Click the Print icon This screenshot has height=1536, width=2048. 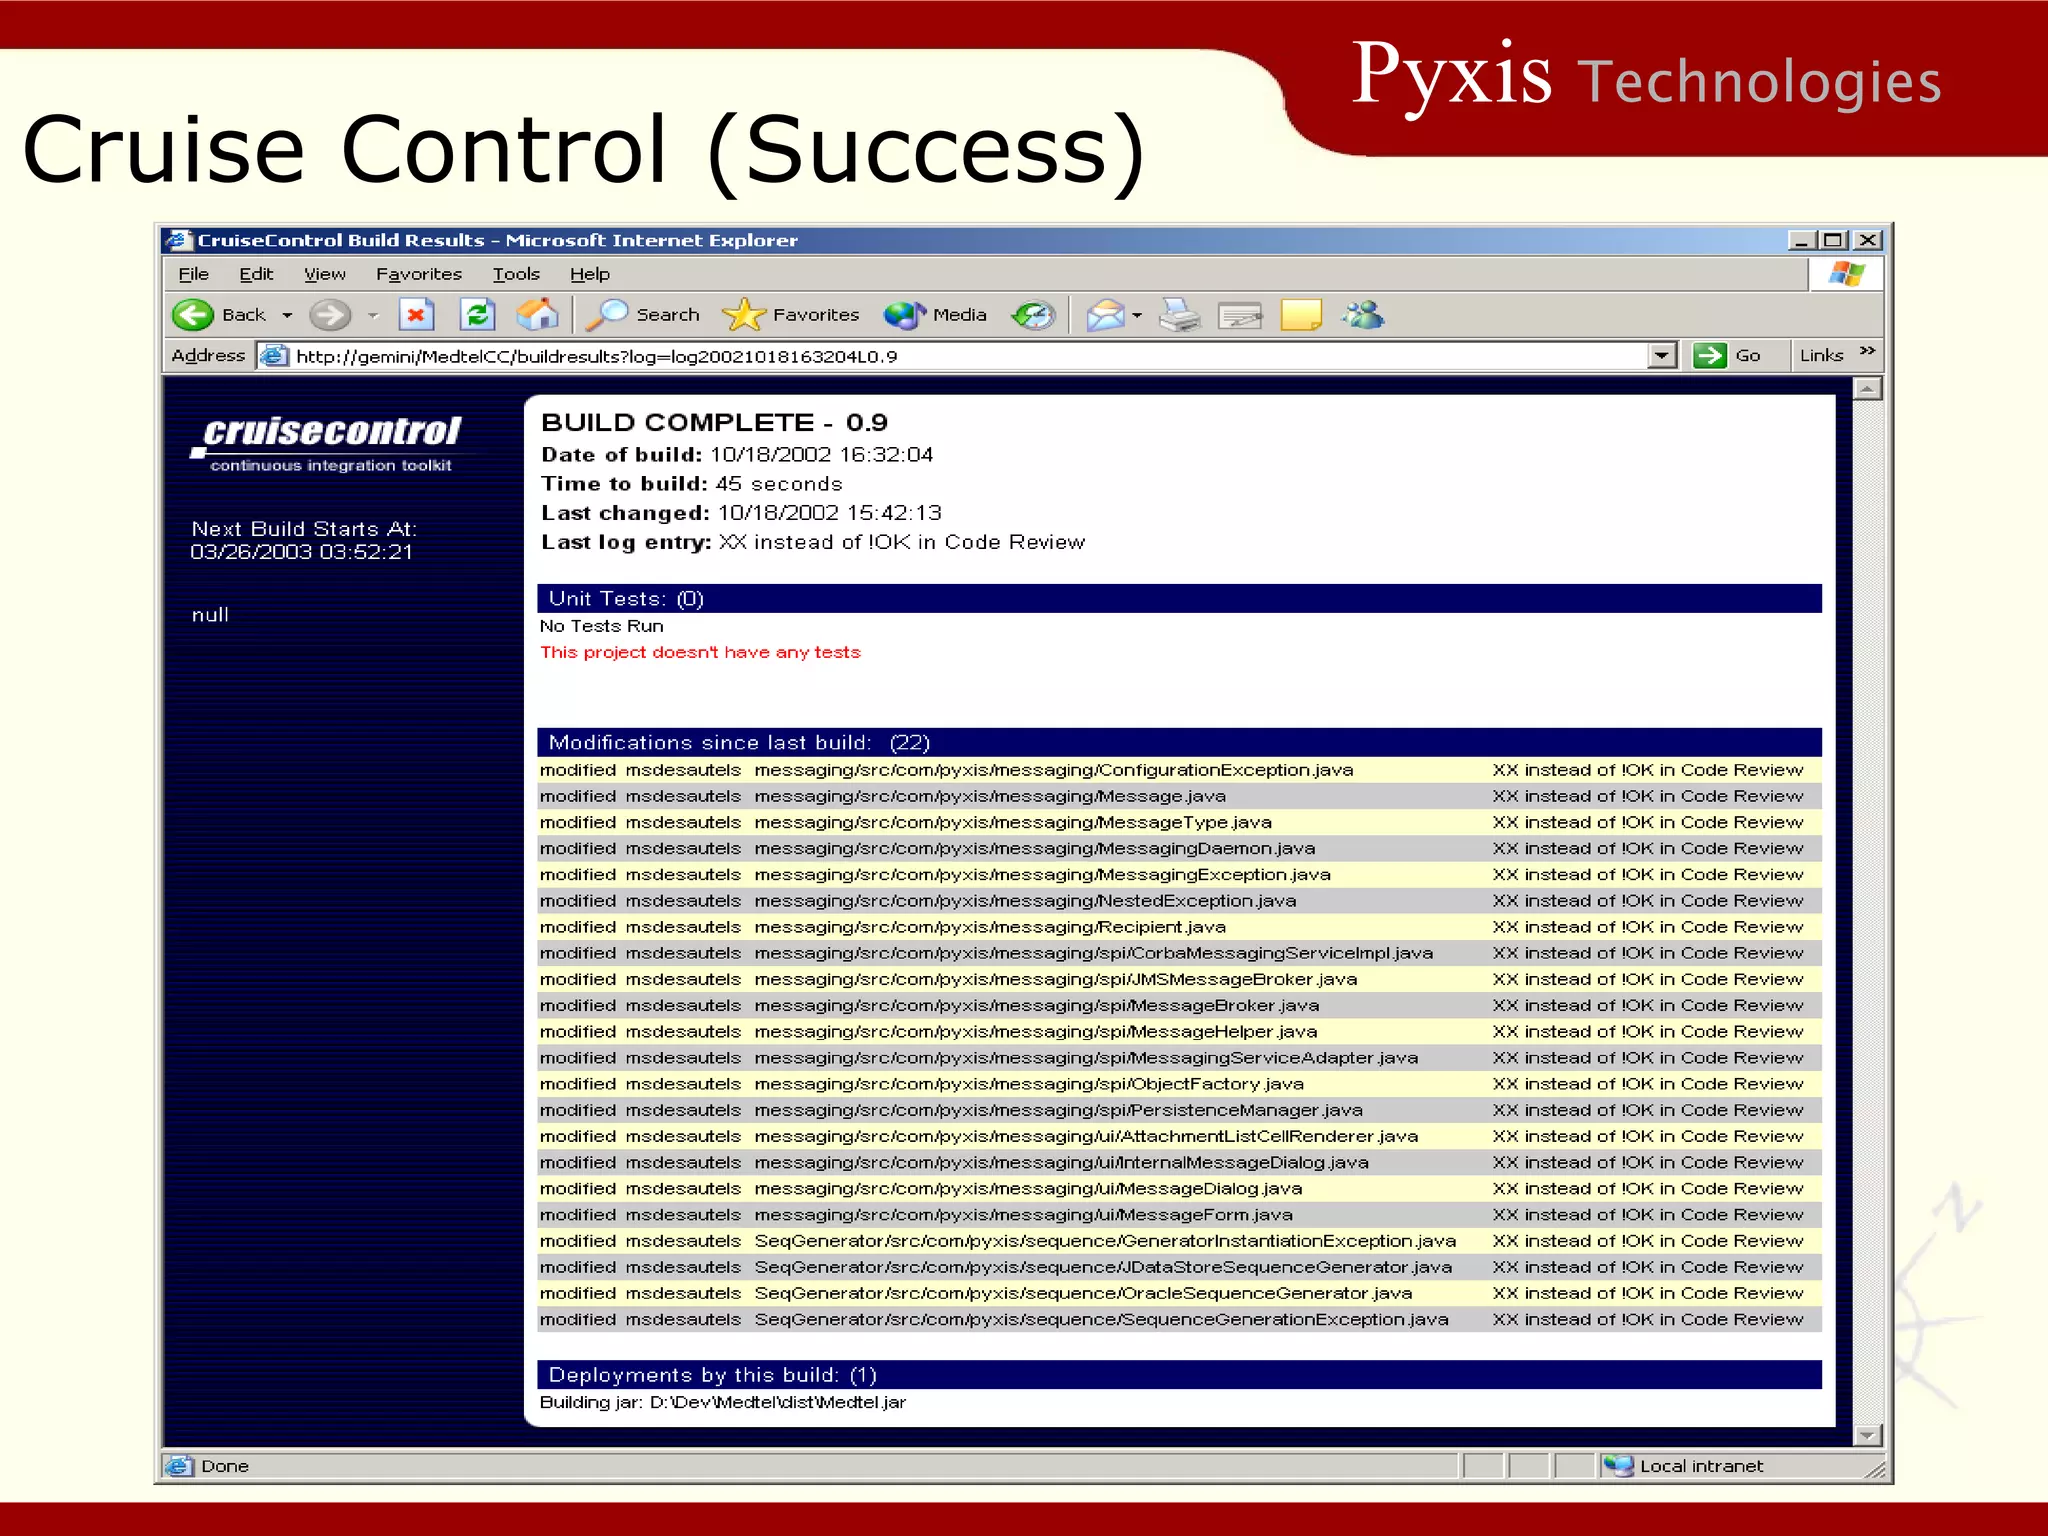[1179, 316]
